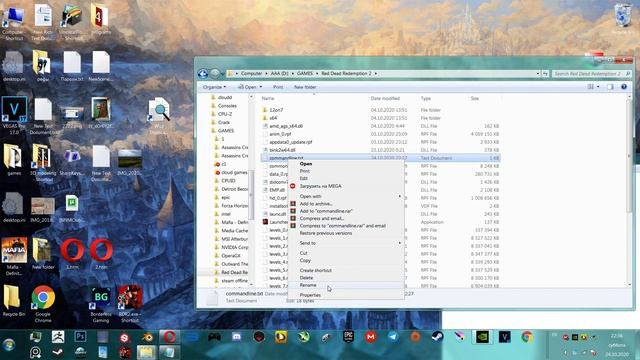640x360 pixels.
Task: Choose Copy in the context menu
Action: (x=305, y=260)
